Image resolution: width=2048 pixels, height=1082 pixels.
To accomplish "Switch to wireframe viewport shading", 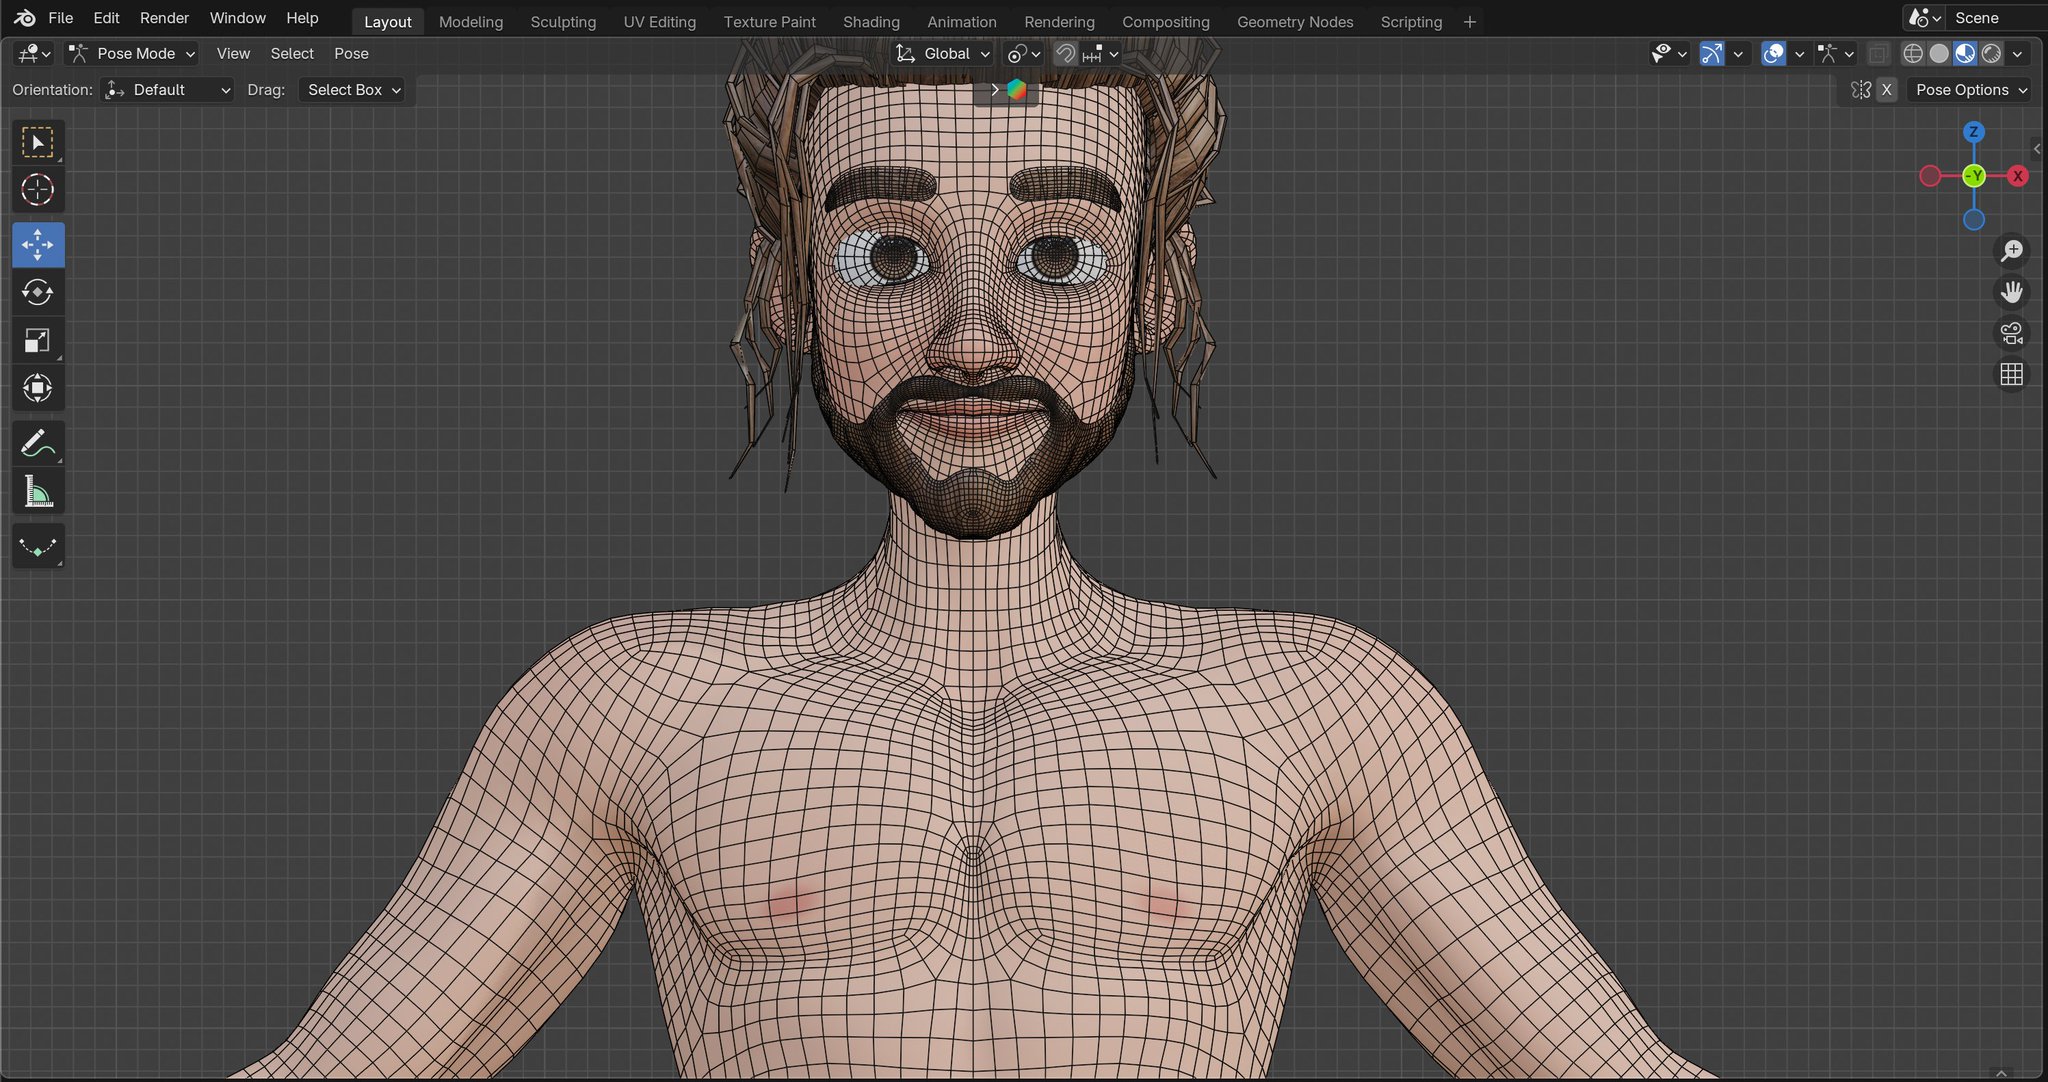I will [1913, 54].
